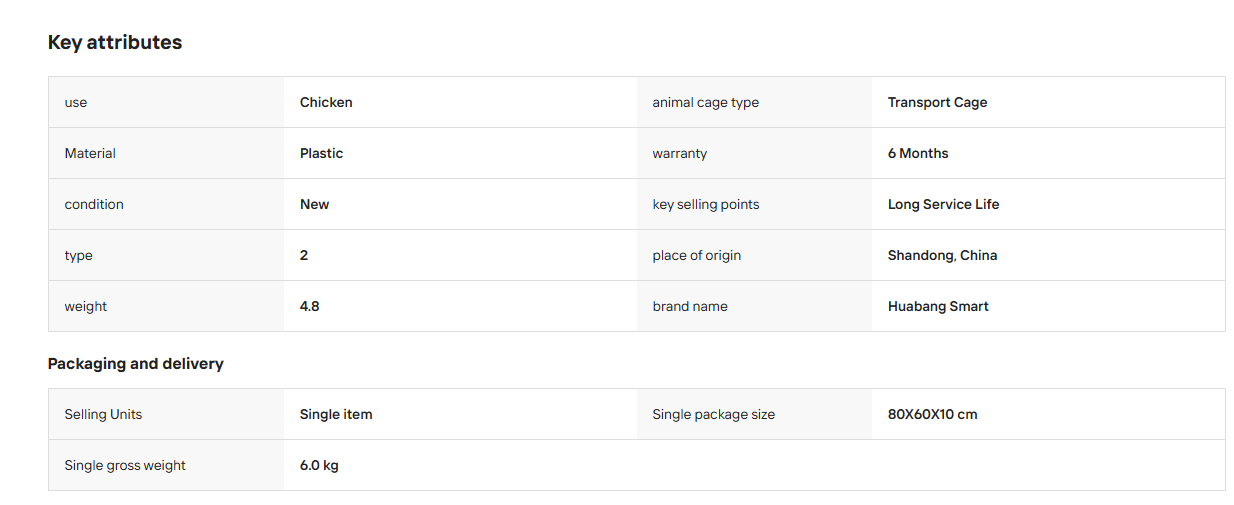Select the 'Chicken' use value
This screenshot has width=1234, height=505.
(326, 102)
